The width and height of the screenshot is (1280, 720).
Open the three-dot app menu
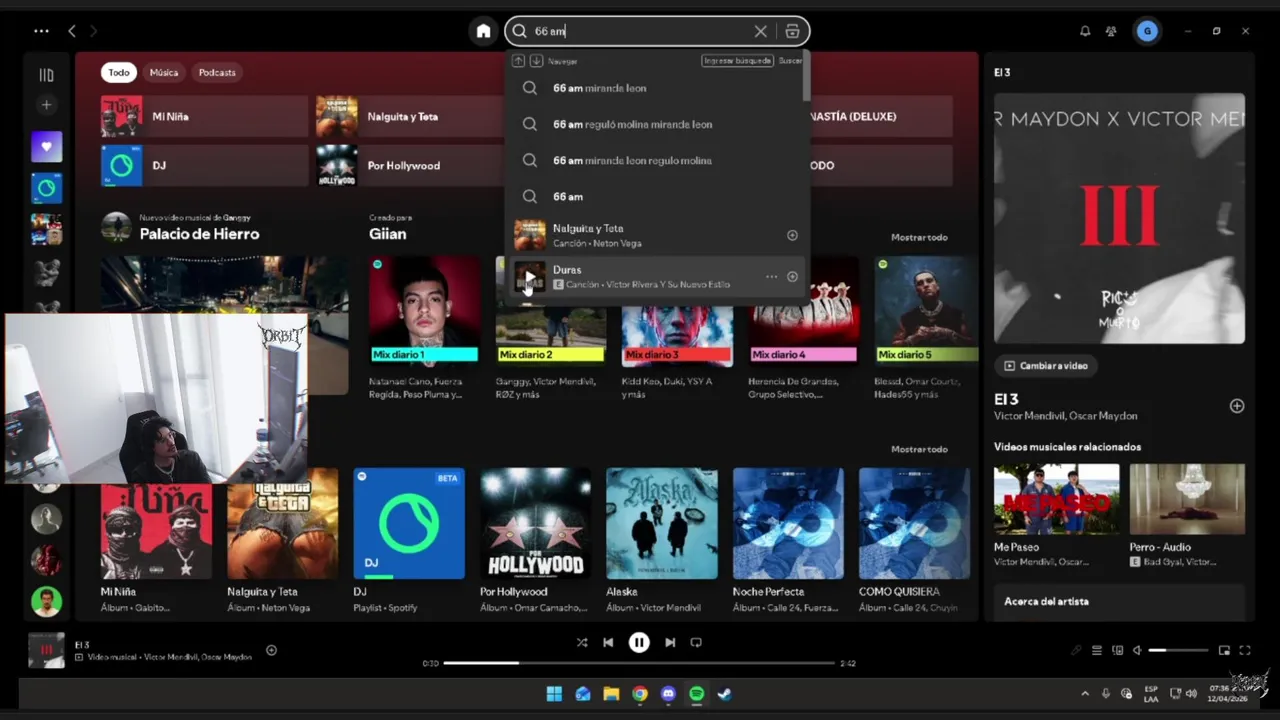[41, 31]
